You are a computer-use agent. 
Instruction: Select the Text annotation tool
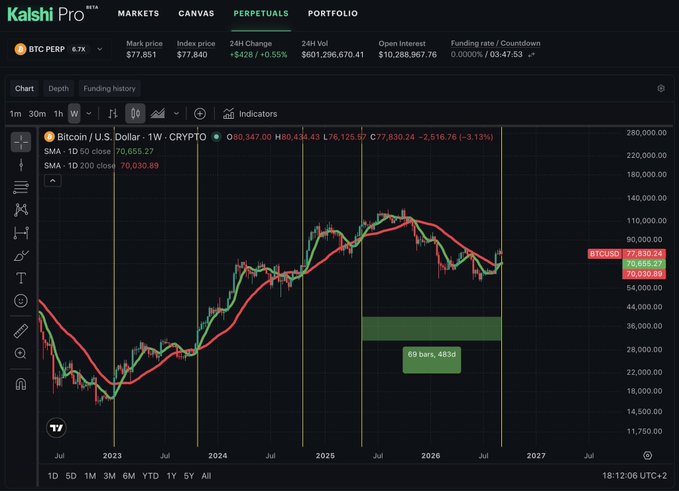21,278
